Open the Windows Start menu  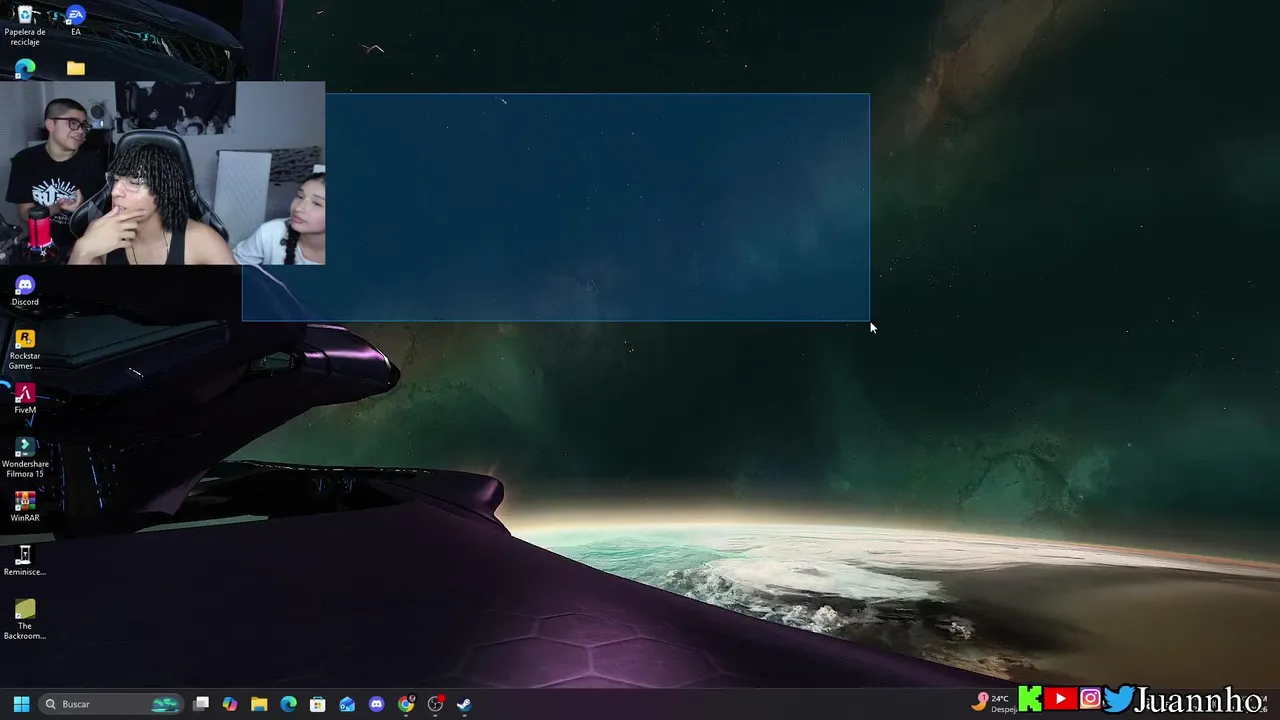click(x=21, y=704)
